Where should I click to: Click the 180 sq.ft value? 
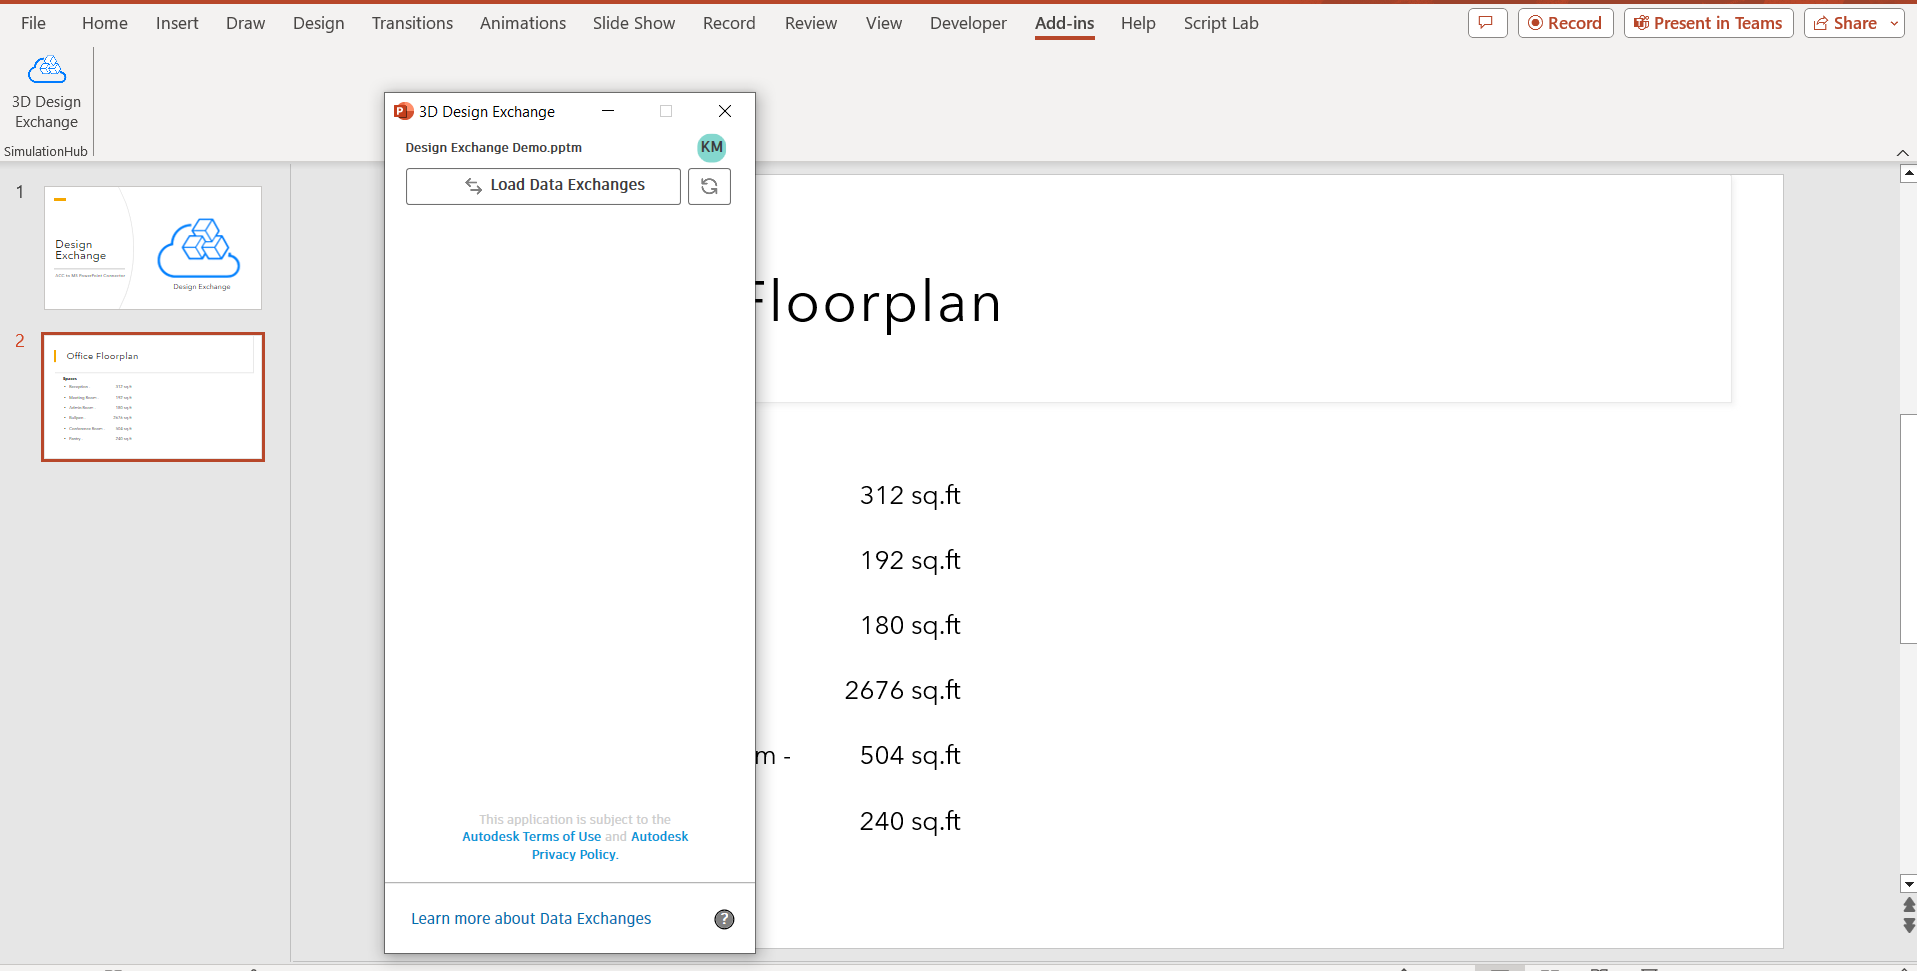tap(910, 625)
